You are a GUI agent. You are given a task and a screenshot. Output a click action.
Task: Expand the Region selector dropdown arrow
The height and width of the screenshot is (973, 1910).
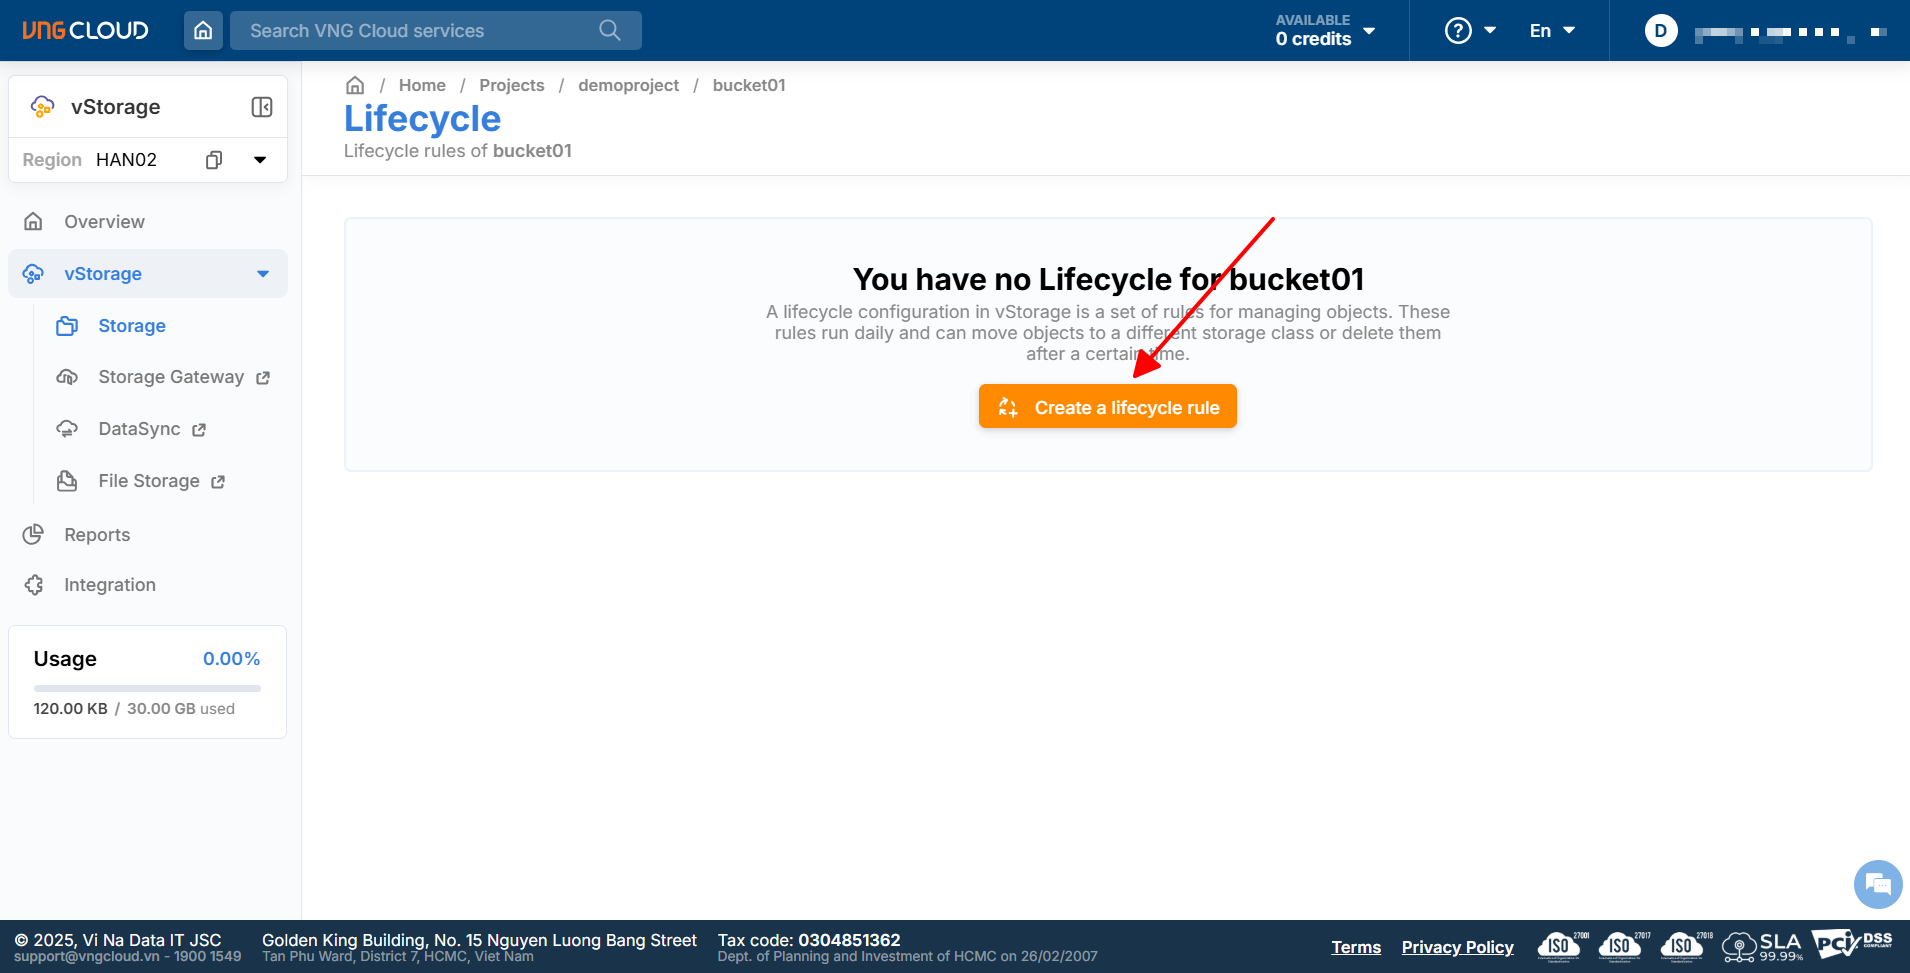click(260, 160)
